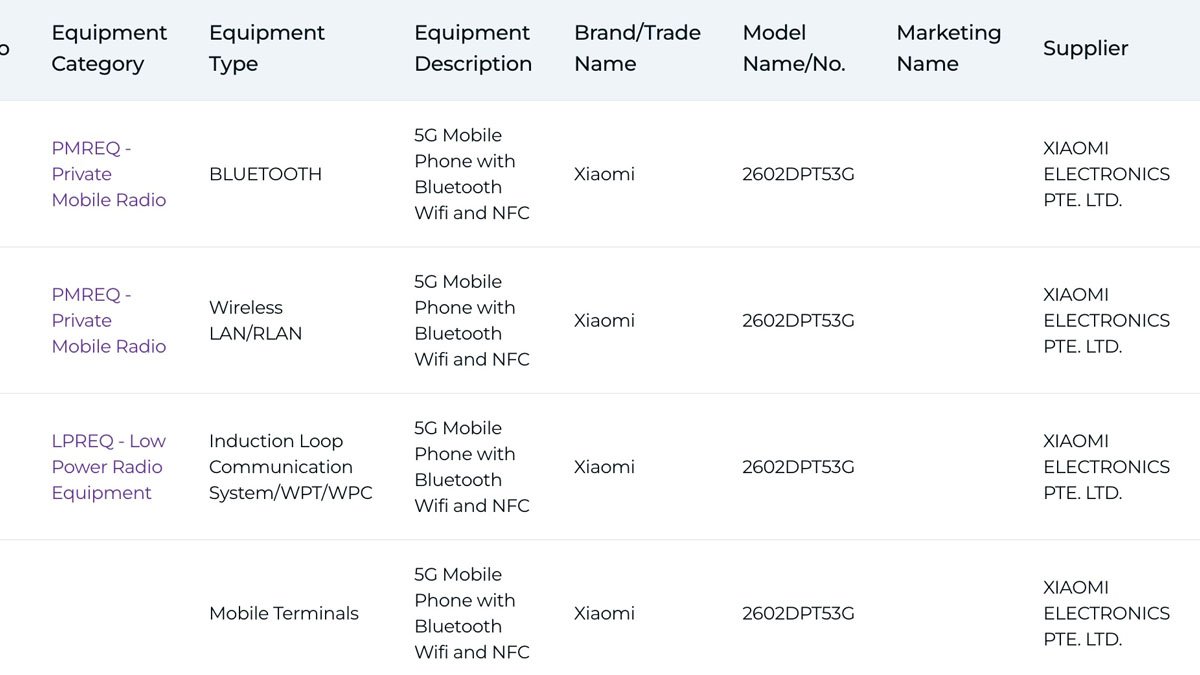The height and width of the screenshot is (675, 1200).
Task: Select the Brand/Trade Name column header
Action: tap(637, 48)
